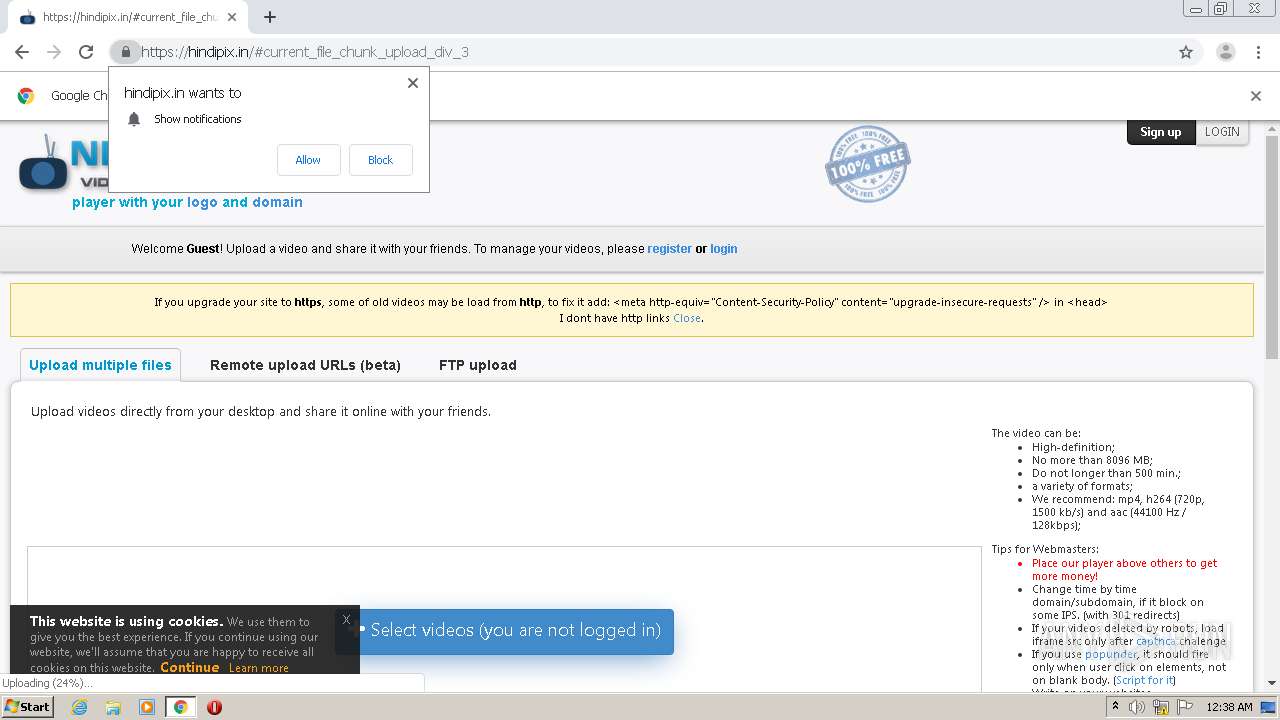Open the cookie Learn more link
The height and width of the screenshot is (720, 1280).
(258, 668)
